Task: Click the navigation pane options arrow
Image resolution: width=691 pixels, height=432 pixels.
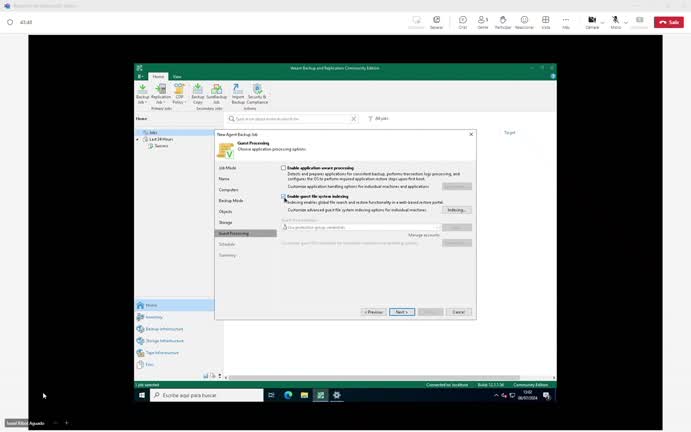Action: tap(219, 376)
